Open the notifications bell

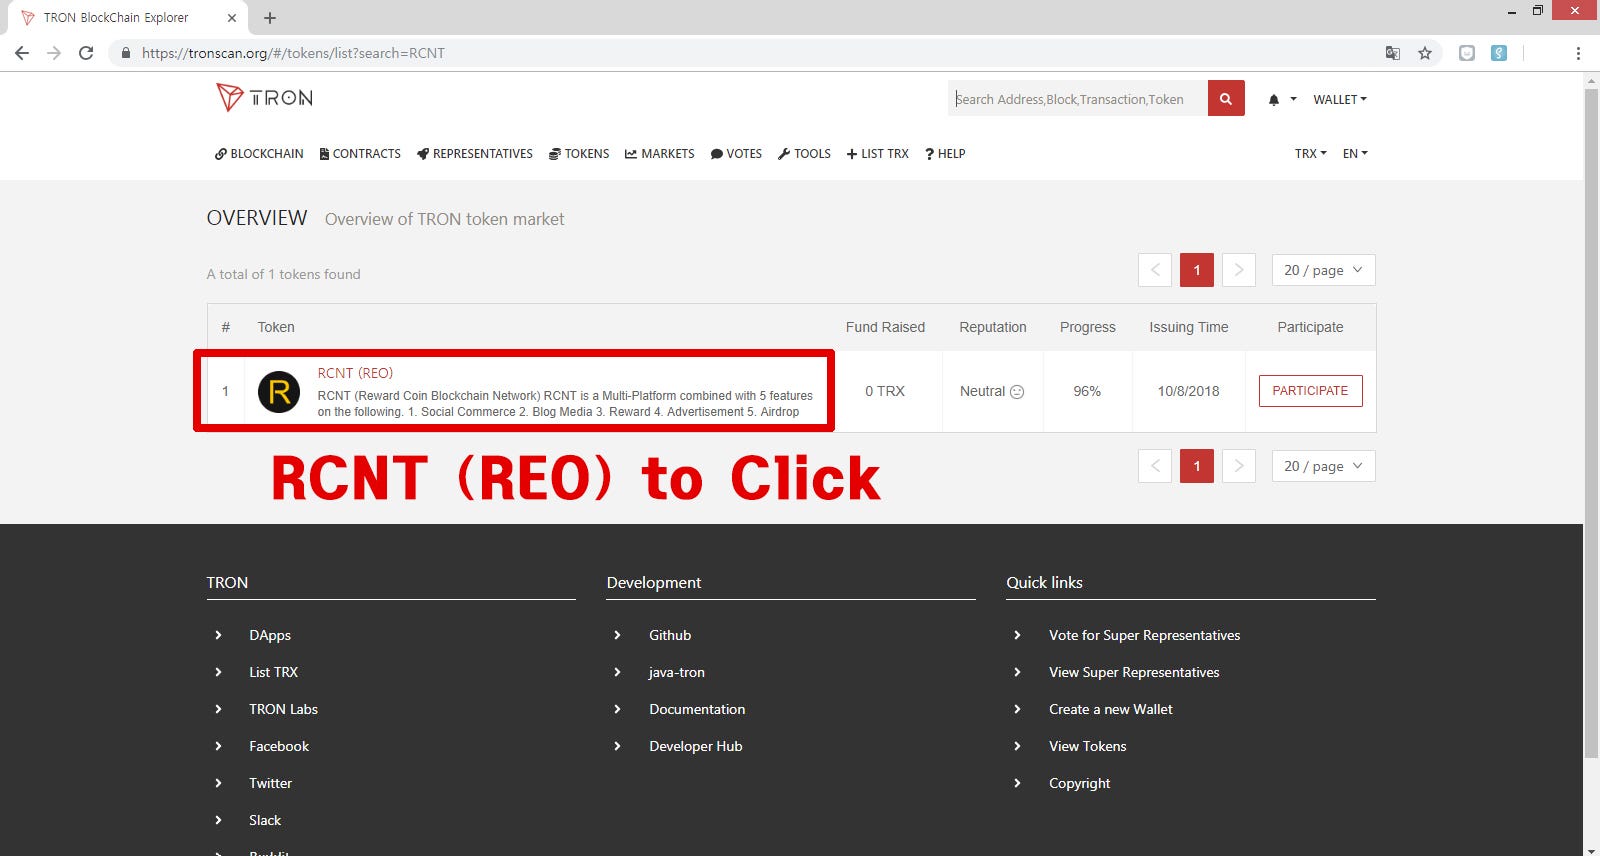[x=1274, y=100]
